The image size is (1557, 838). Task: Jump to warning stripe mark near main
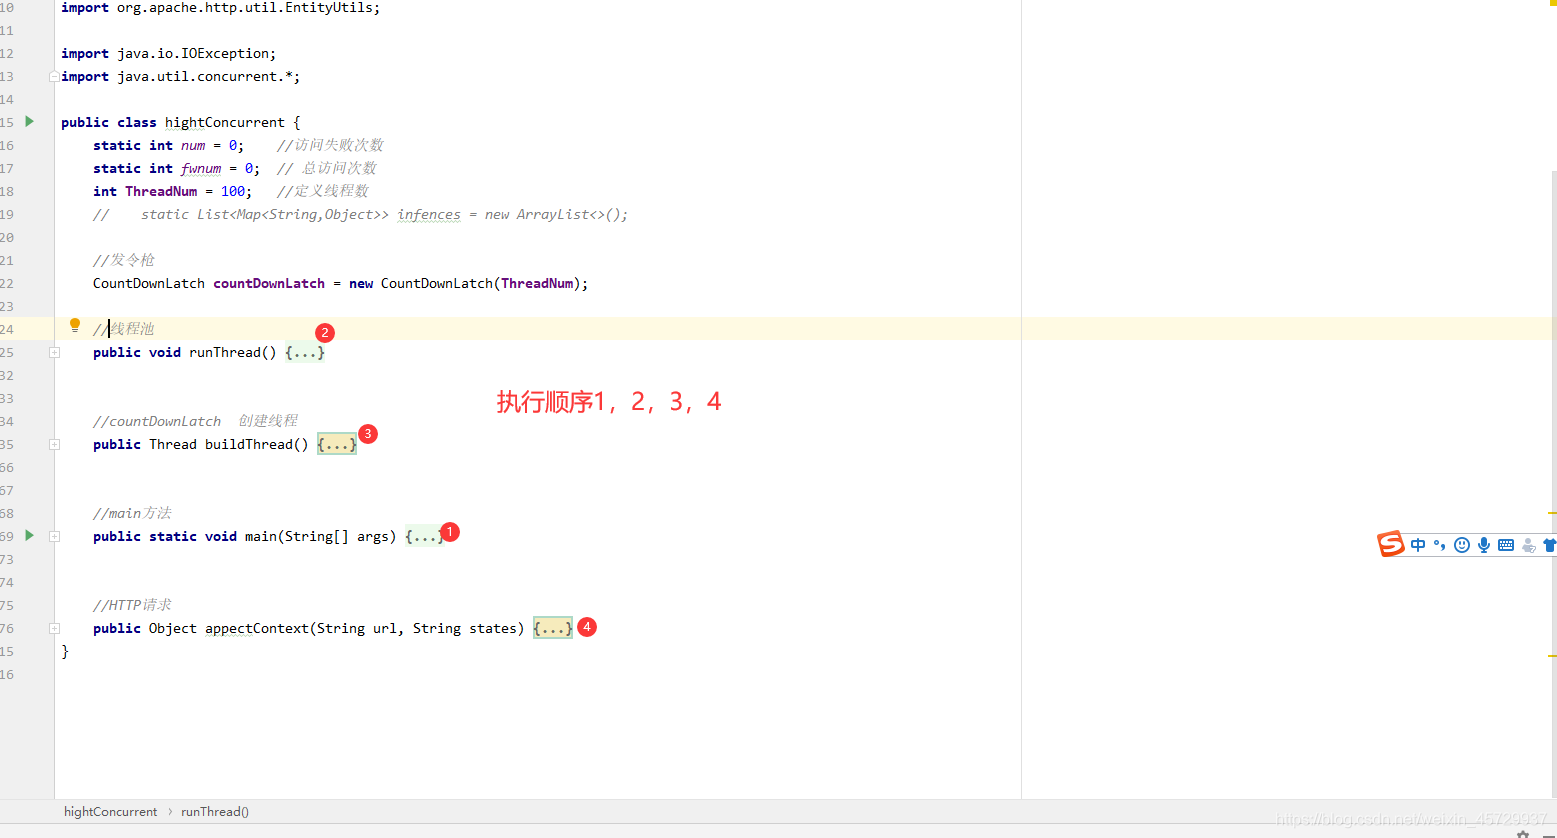pyautogui.click(x=1552, y=513)
